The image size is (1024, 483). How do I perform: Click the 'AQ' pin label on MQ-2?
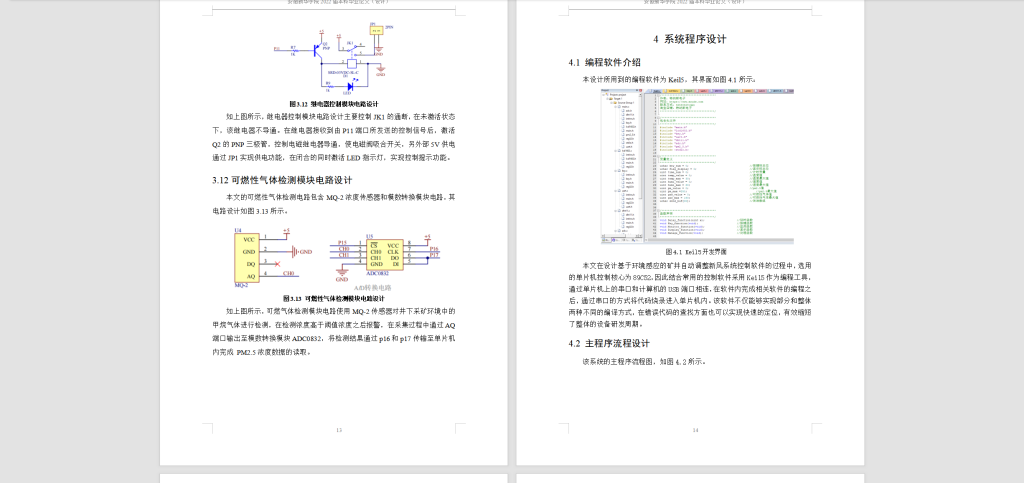click(249, 277)
